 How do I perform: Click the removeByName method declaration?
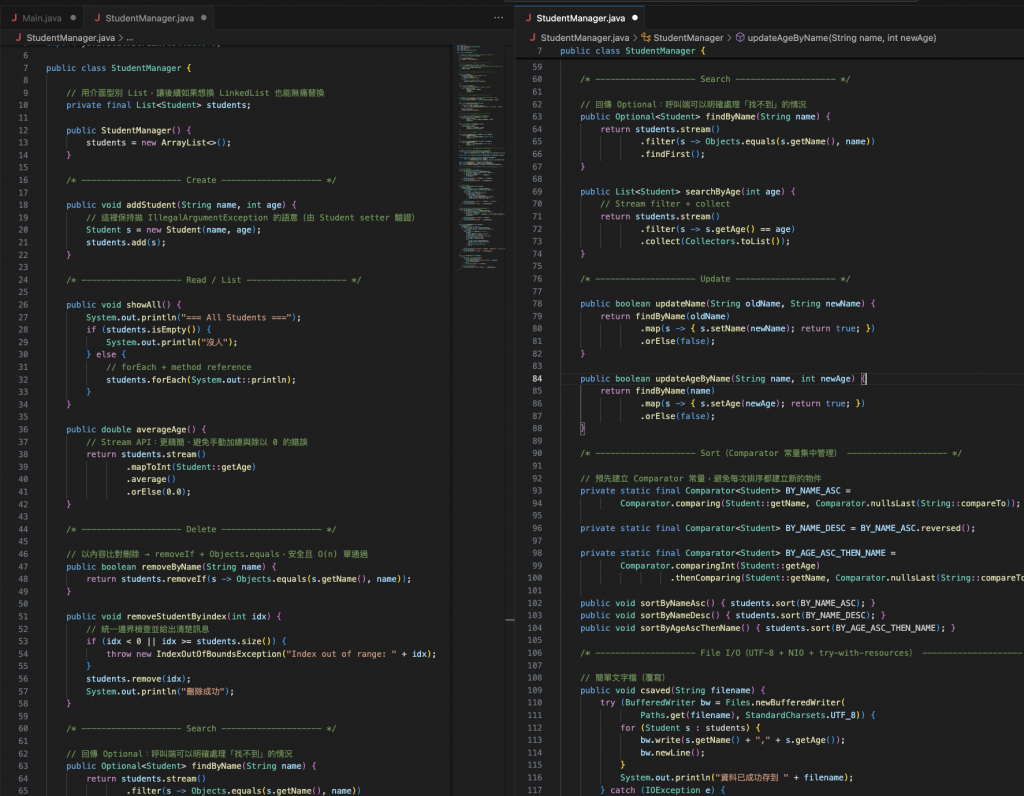171,567
